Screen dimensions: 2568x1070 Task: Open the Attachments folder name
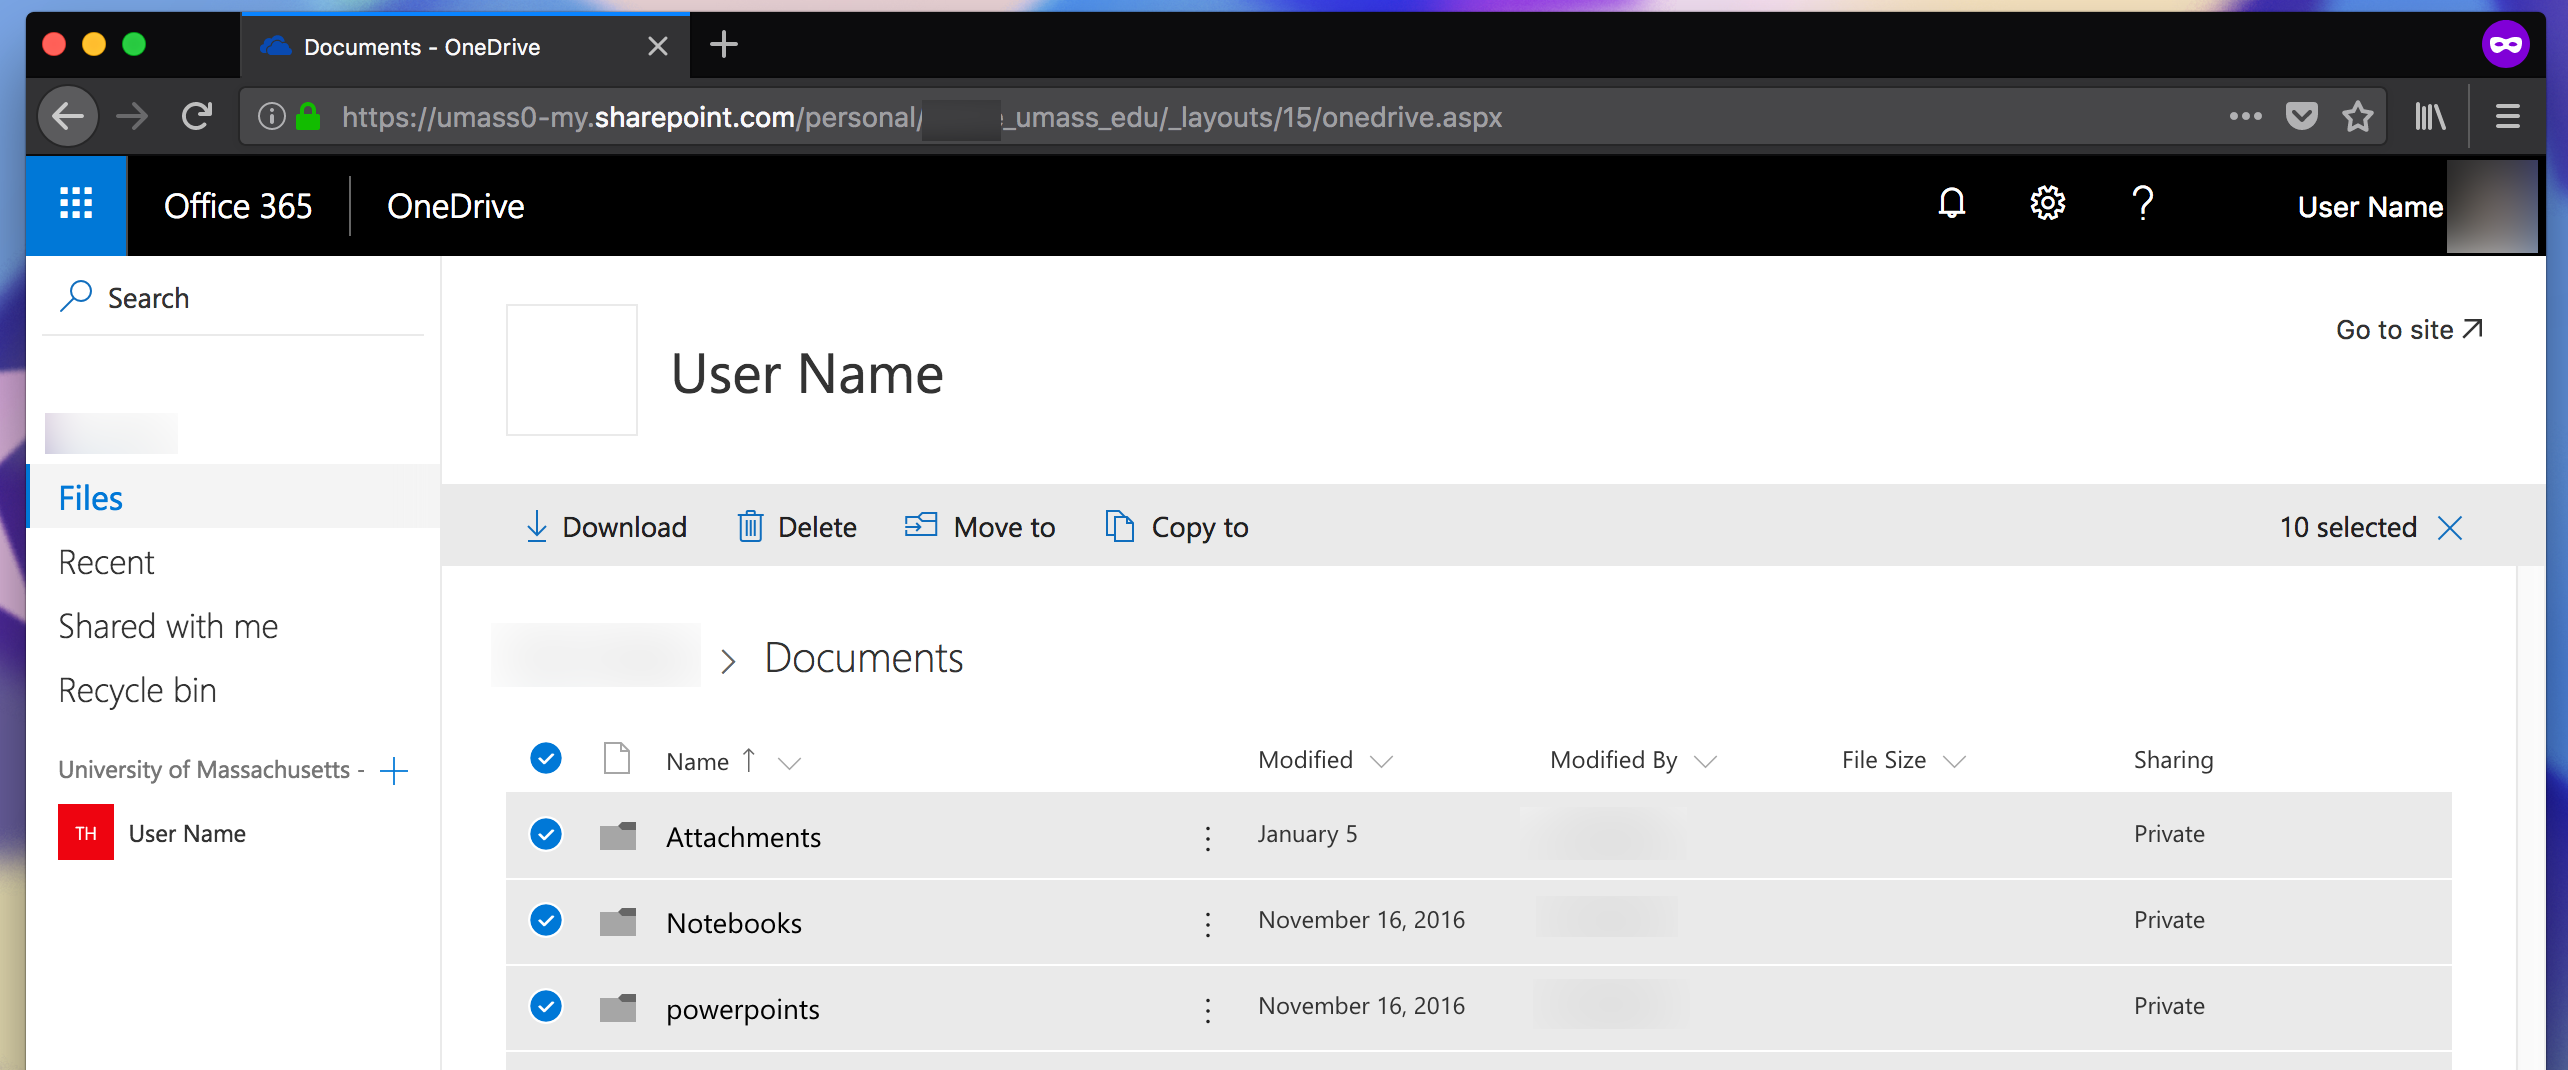point(744,837)
